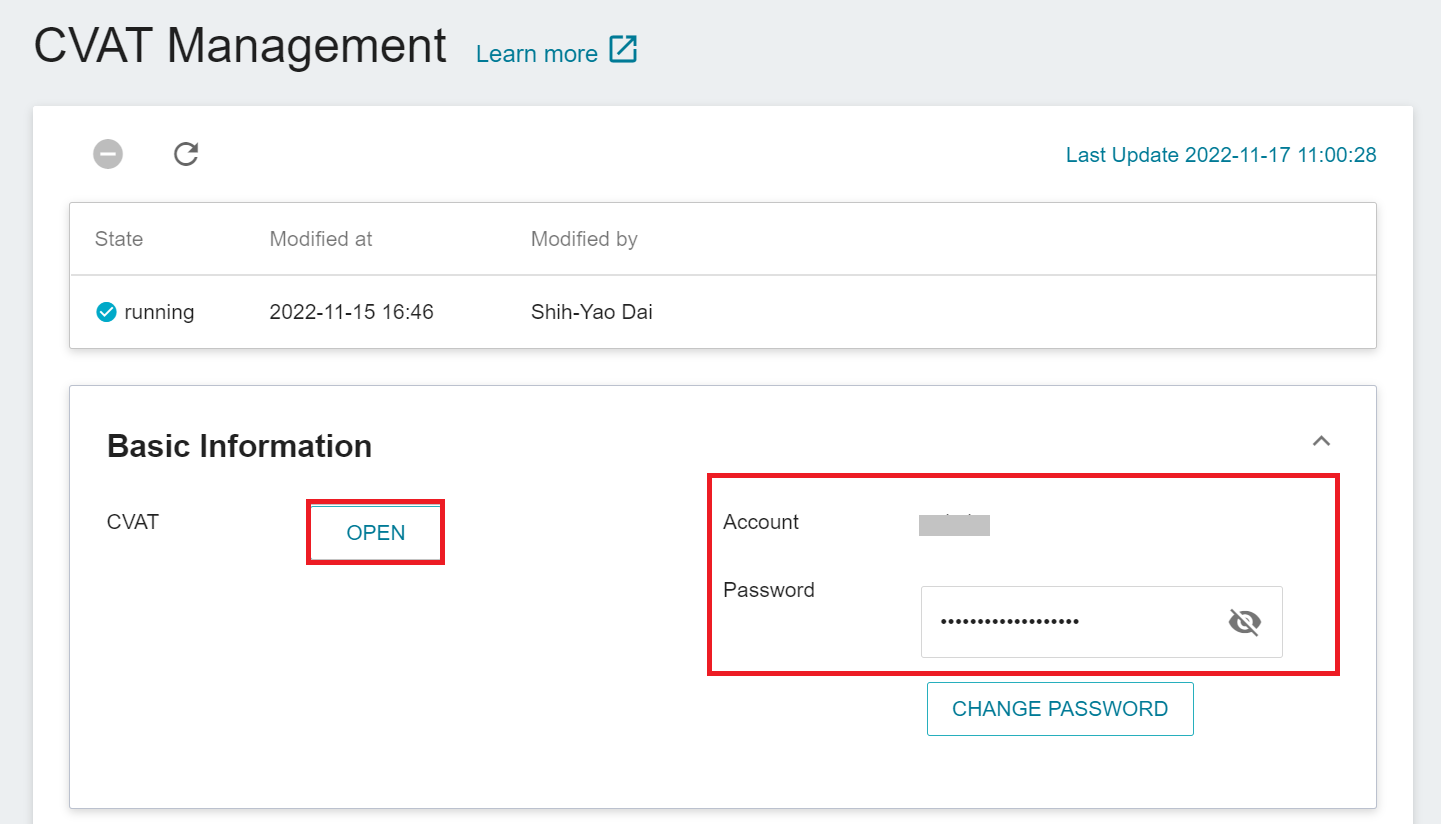Click the 'Basic Information' heading
The image size is (1441, 824).
[x=239, y=446]
